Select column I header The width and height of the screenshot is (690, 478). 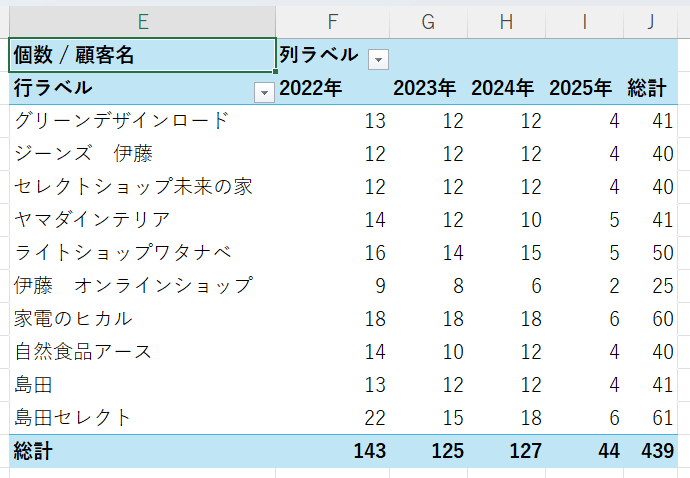point(584,21)
